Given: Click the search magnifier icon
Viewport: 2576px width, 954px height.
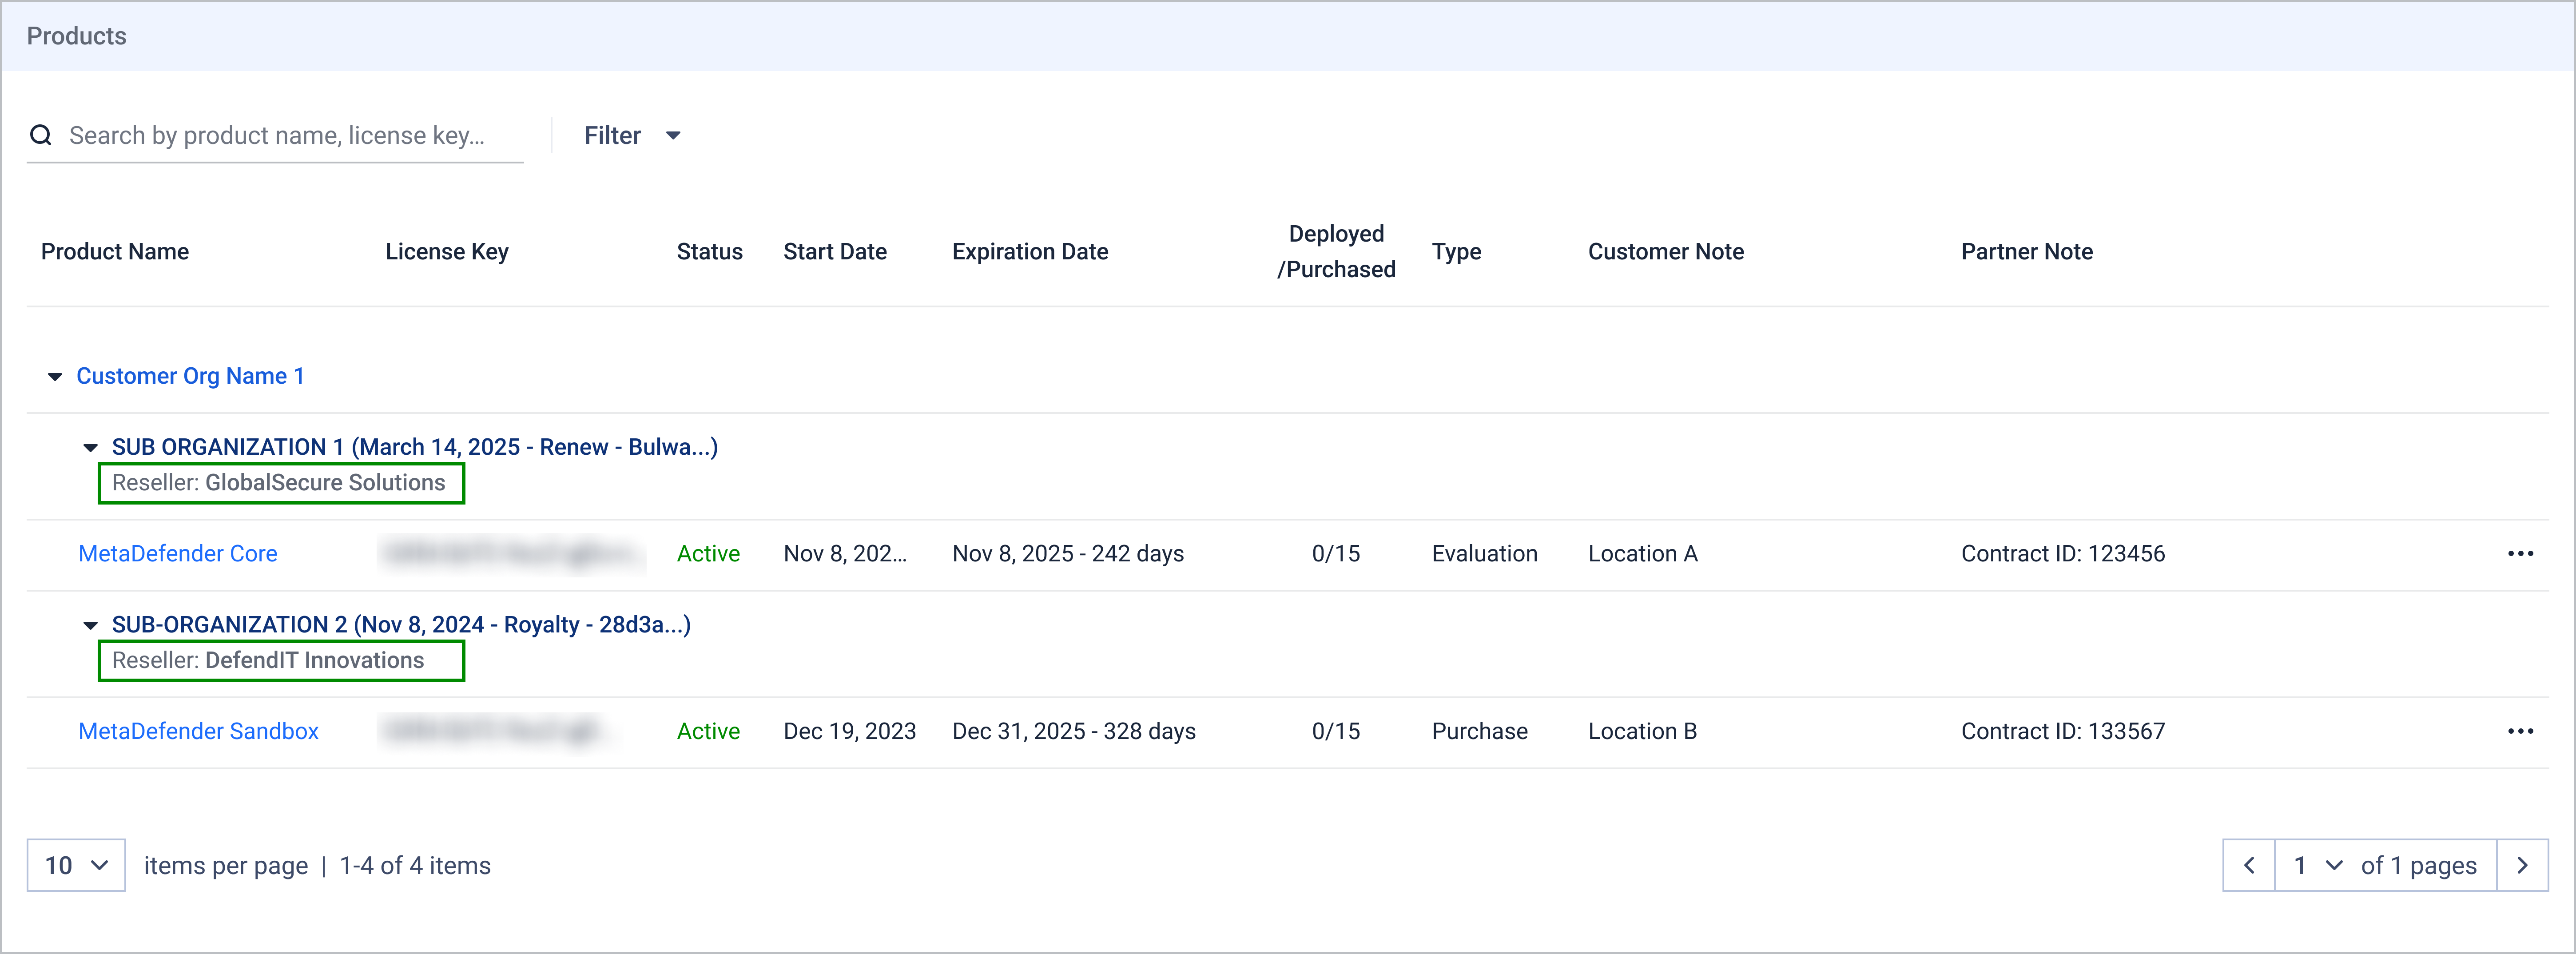Looking at the screenshot, I should (41, 135).
